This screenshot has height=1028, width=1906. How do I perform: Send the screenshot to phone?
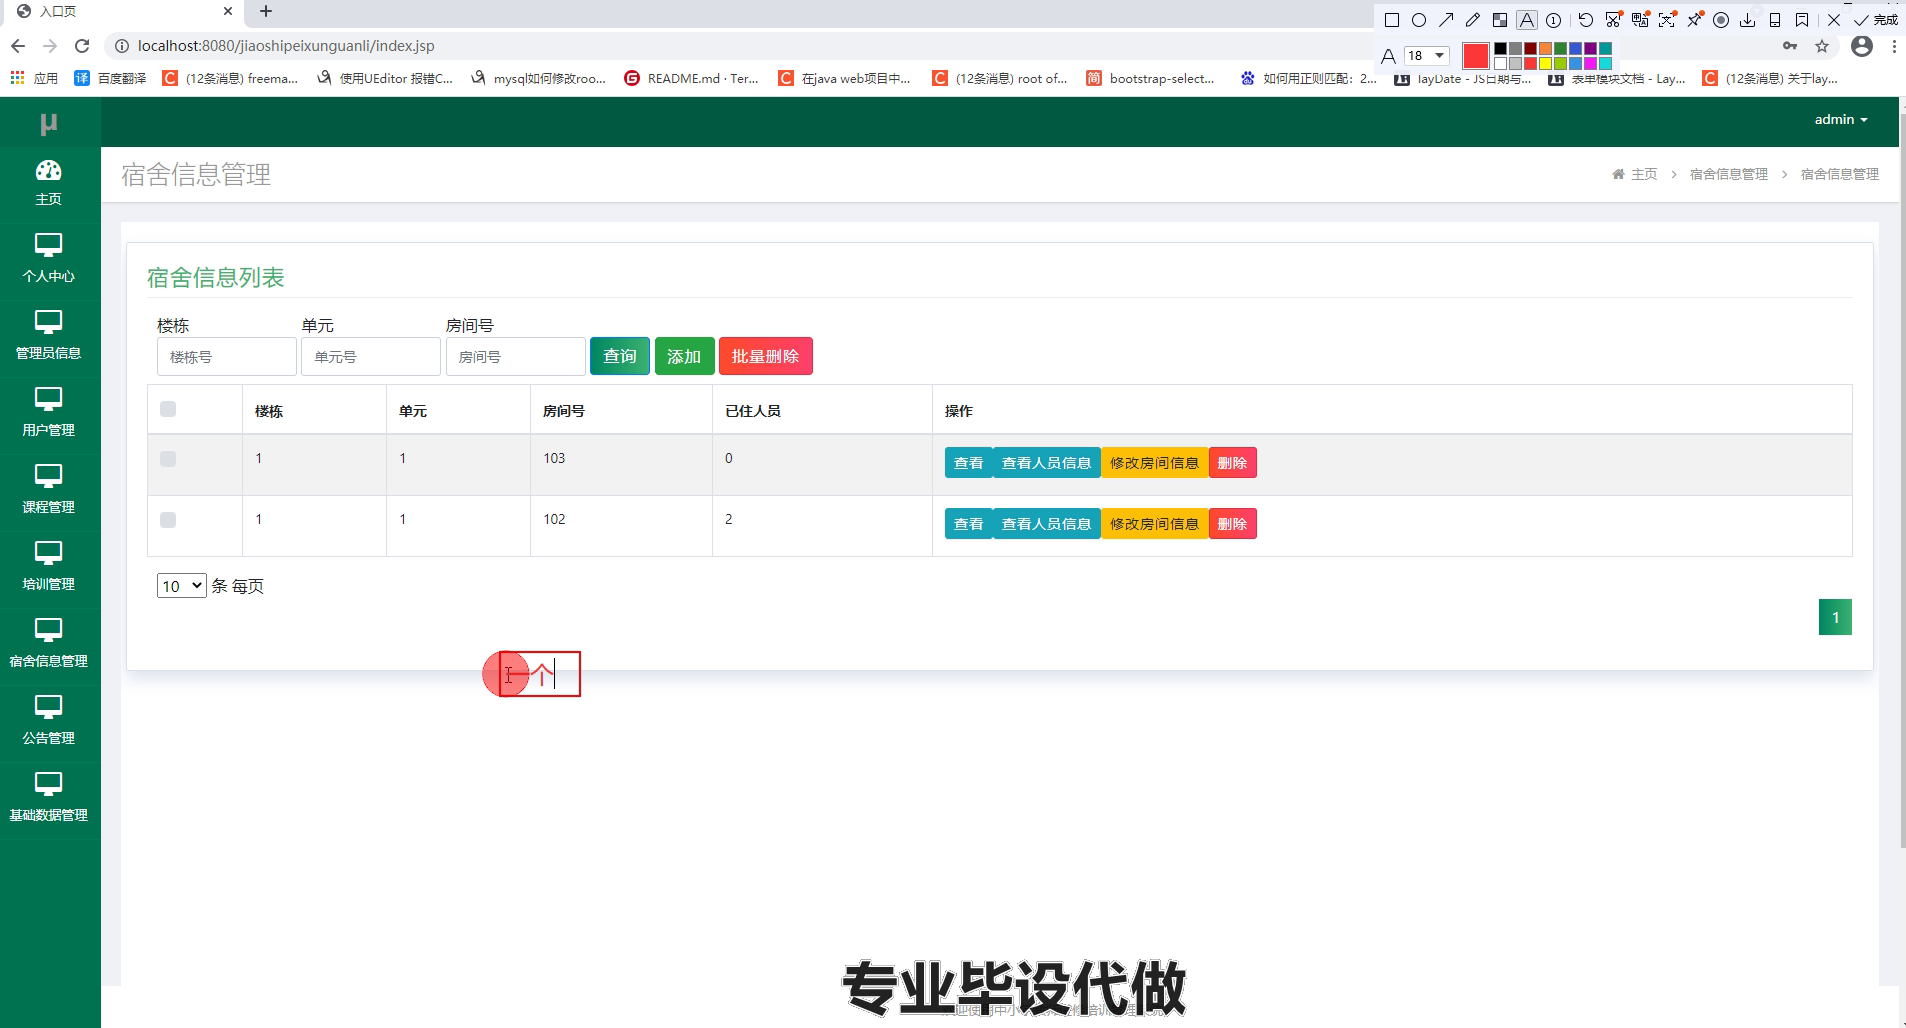click(1775, 20)
